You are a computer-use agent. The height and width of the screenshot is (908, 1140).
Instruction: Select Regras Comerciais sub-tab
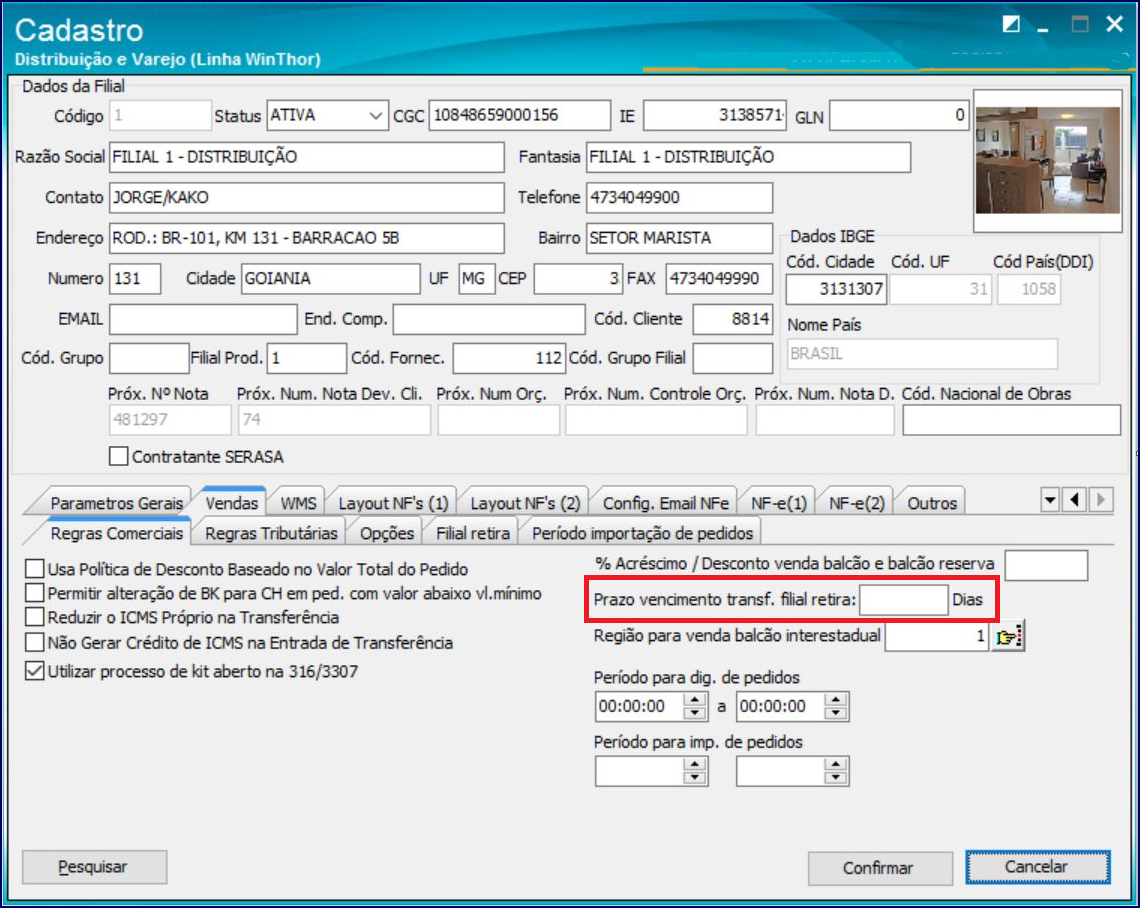coord(116,533)
